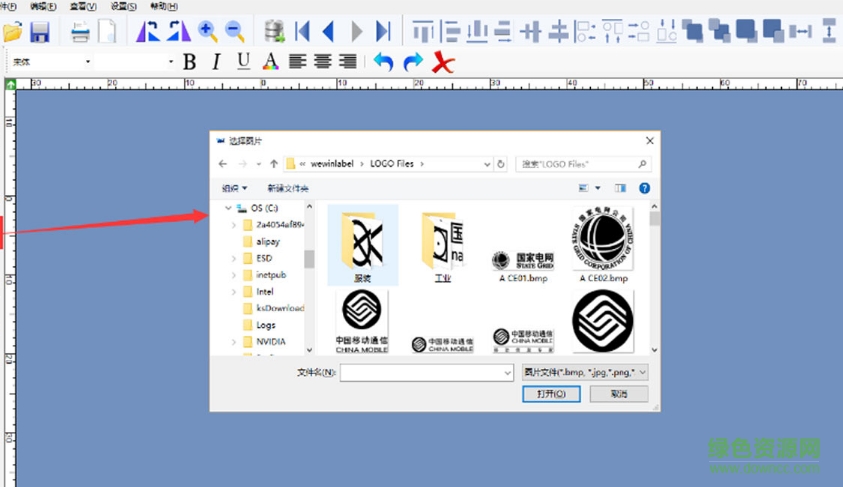
Task: Align objects to top edge
Action: 423,31
